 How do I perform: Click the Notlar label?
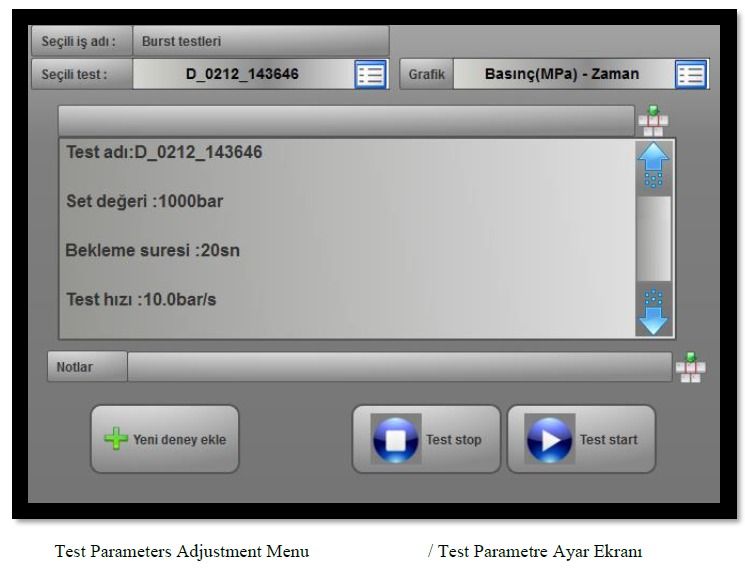[x=87, y=367]
